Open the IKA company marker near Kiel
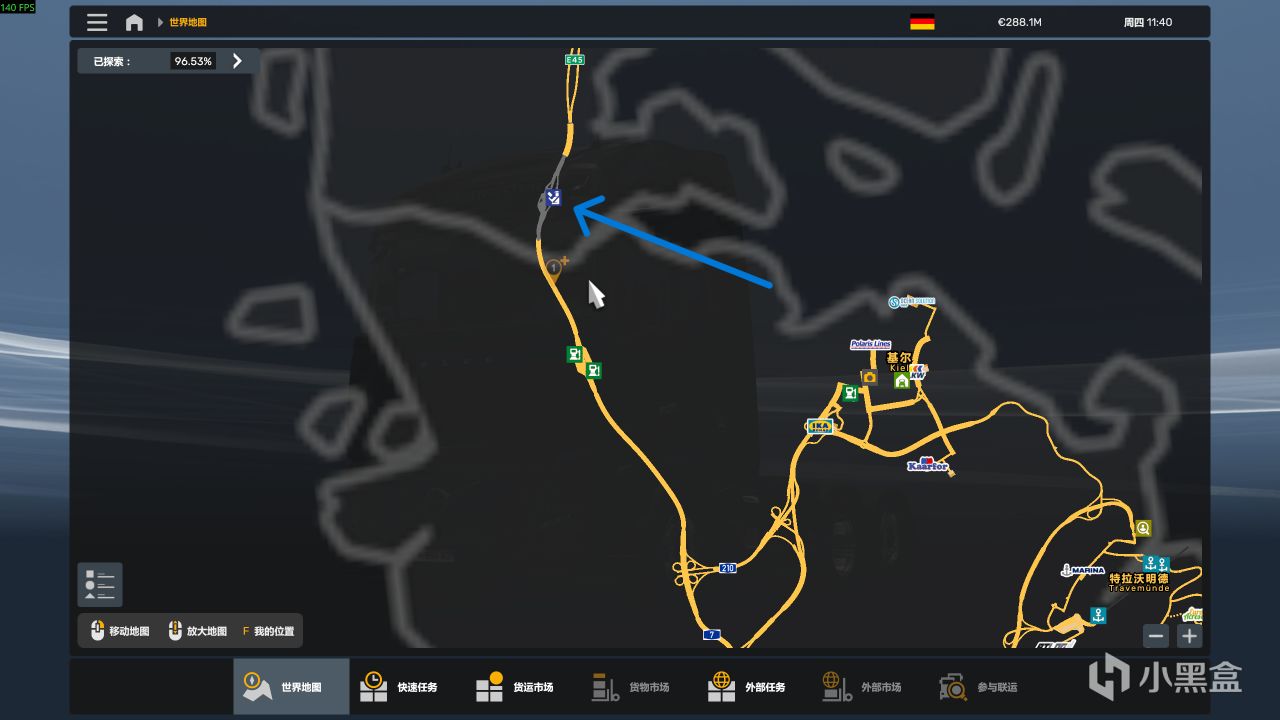This screenshot has height=720, width=1280. (820, 426)
